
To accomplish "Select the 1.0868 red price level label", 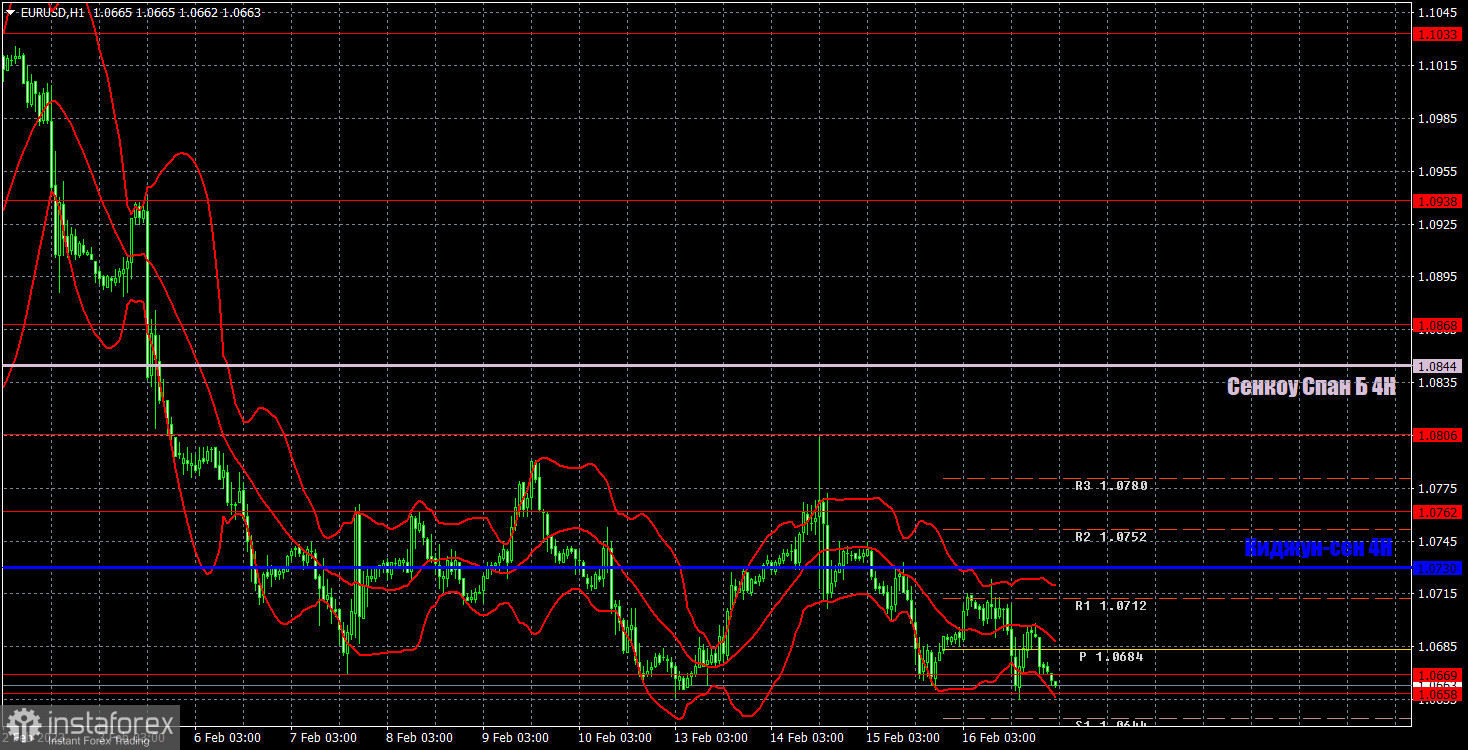I will [x=1438, y=325].
